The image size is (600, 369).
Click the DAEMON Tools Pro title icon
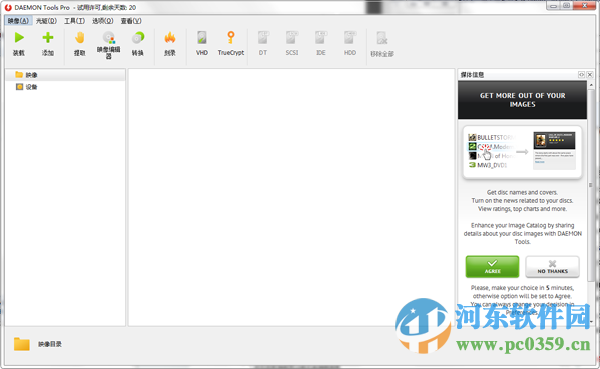tap(8, 7)
